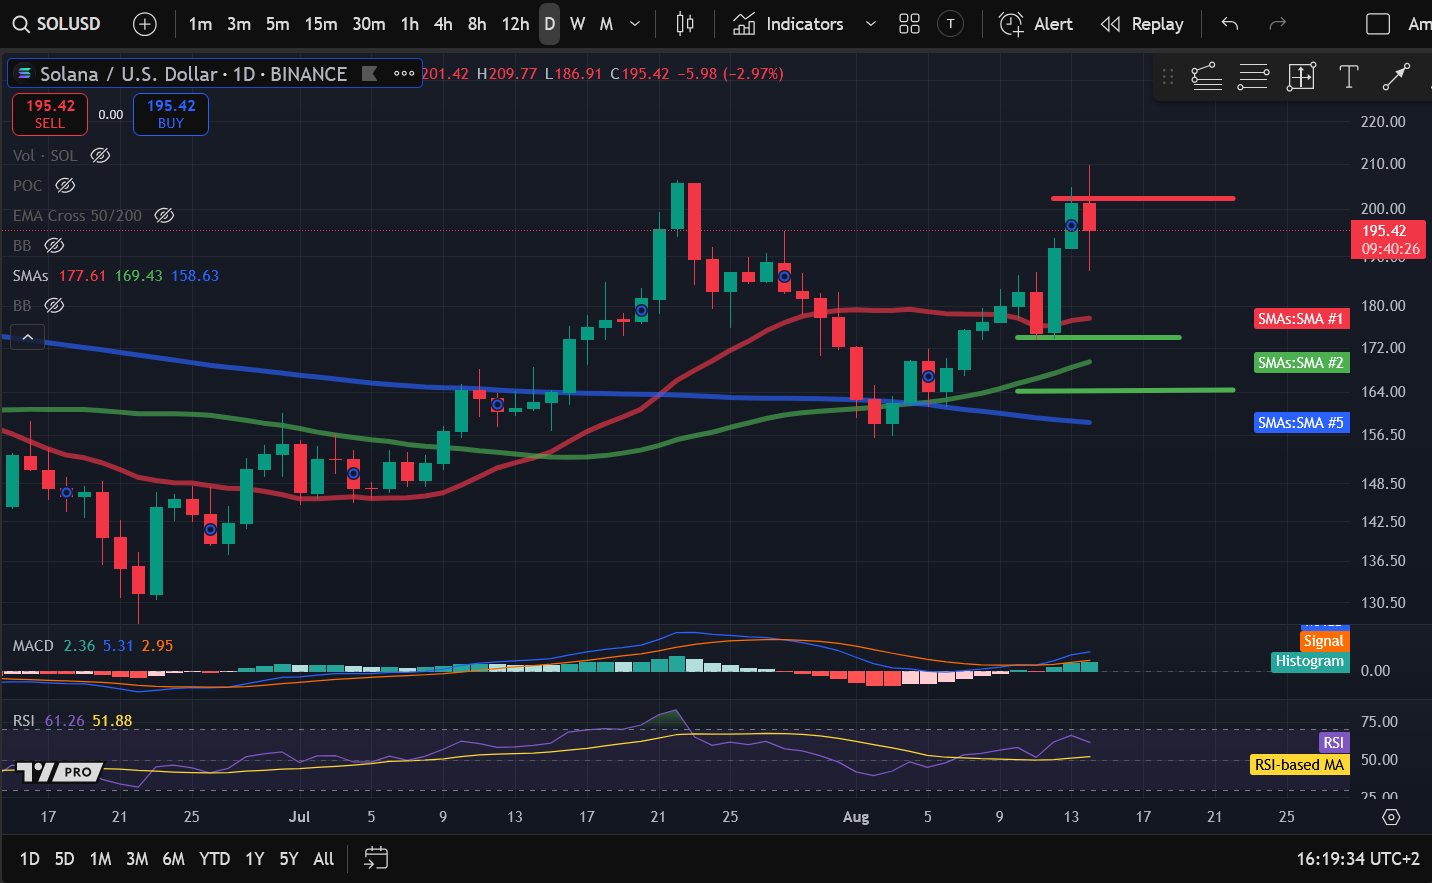Click the 12h timeframe
This screenshot has width=1432, height=883.
tap(515, 24)
